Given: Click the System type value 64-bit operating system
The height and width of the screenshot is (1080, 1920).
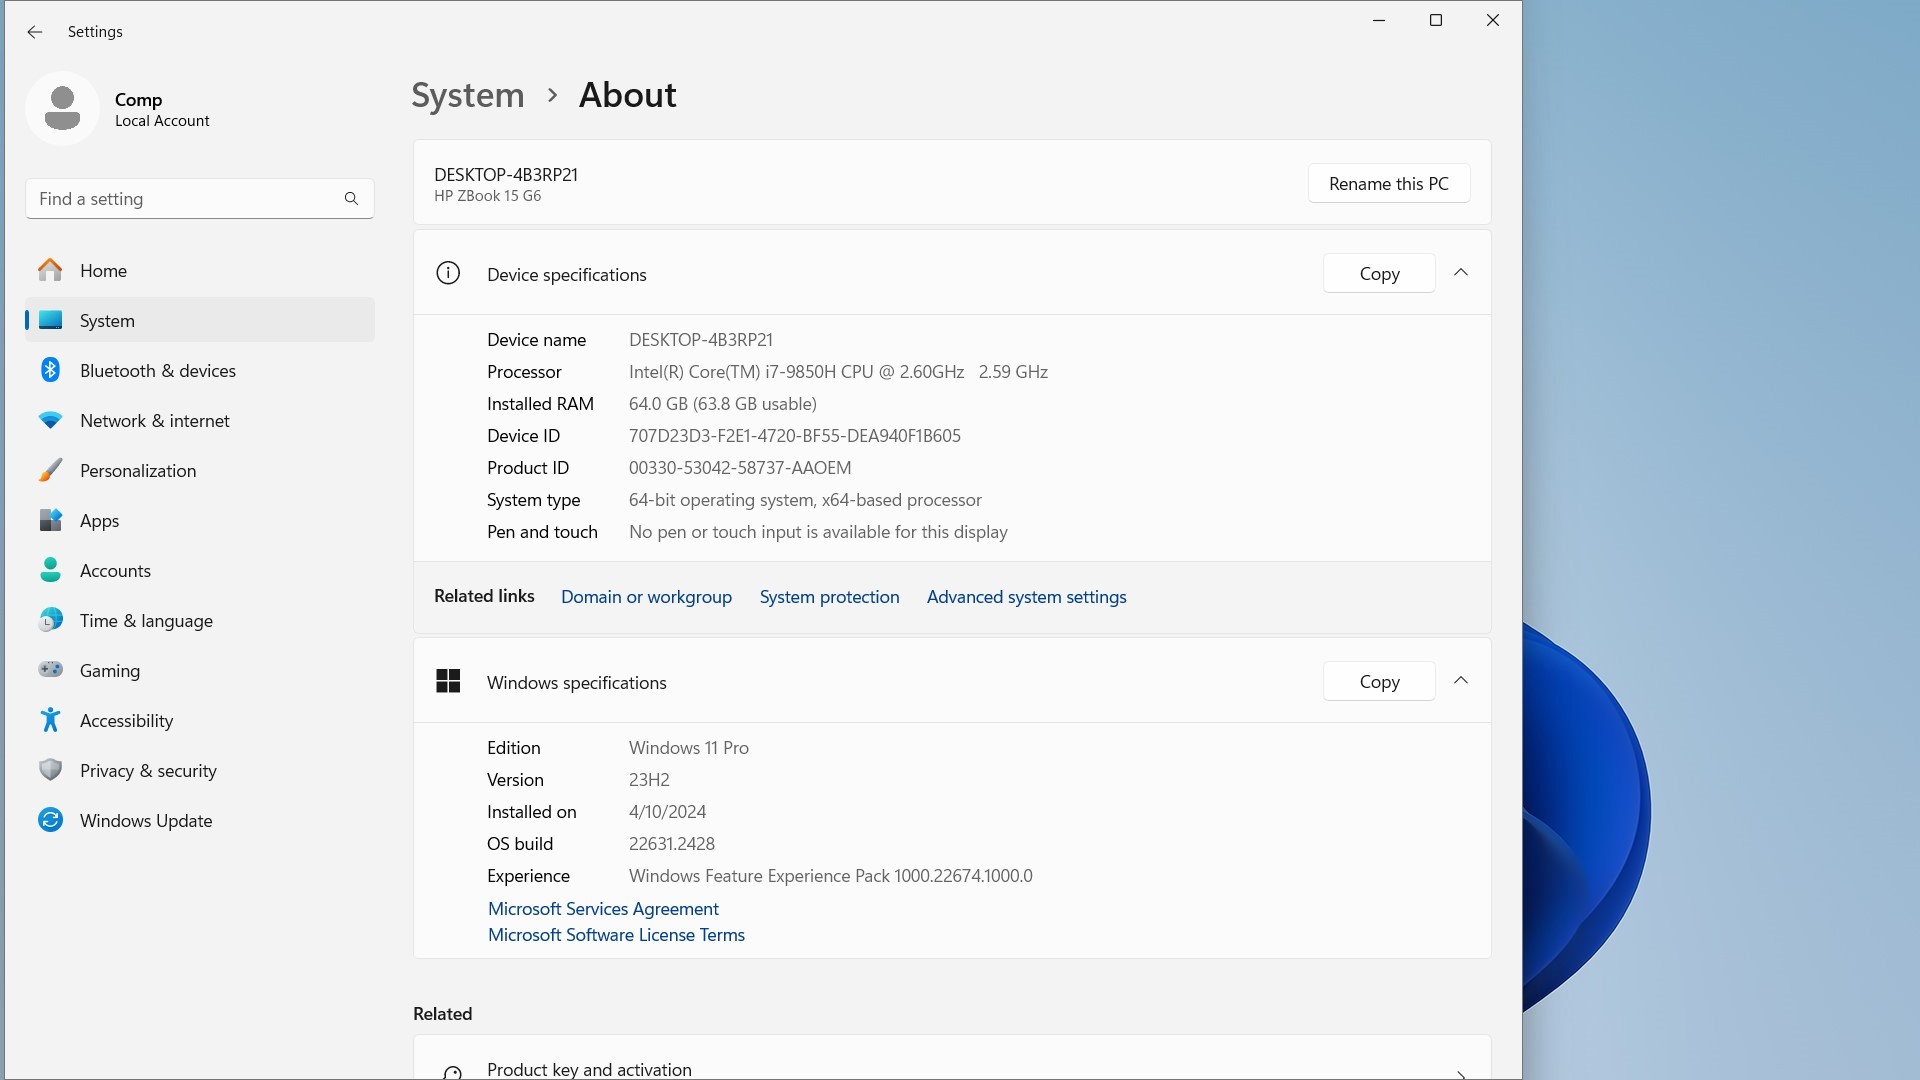Looking at the screenshot, I should 805,500.
